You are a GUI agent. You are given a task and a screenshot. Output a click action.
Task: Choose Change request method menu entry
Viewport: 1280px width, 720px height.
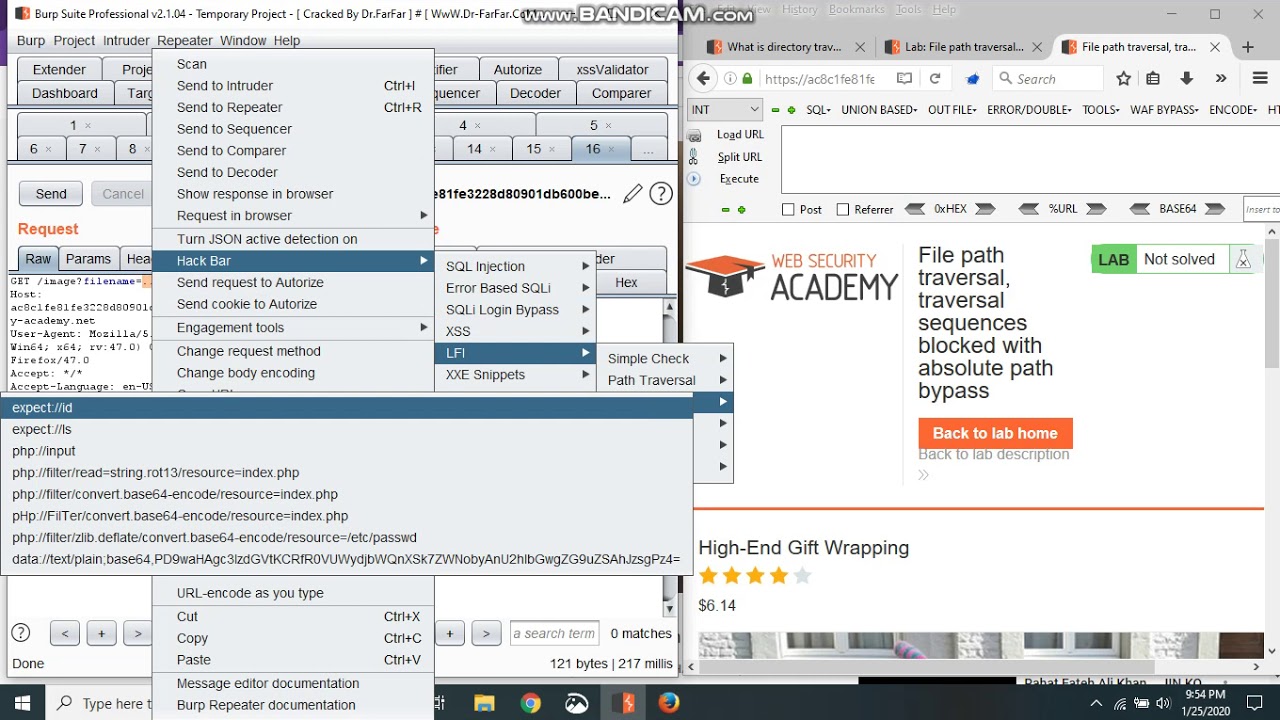point(293,351)
